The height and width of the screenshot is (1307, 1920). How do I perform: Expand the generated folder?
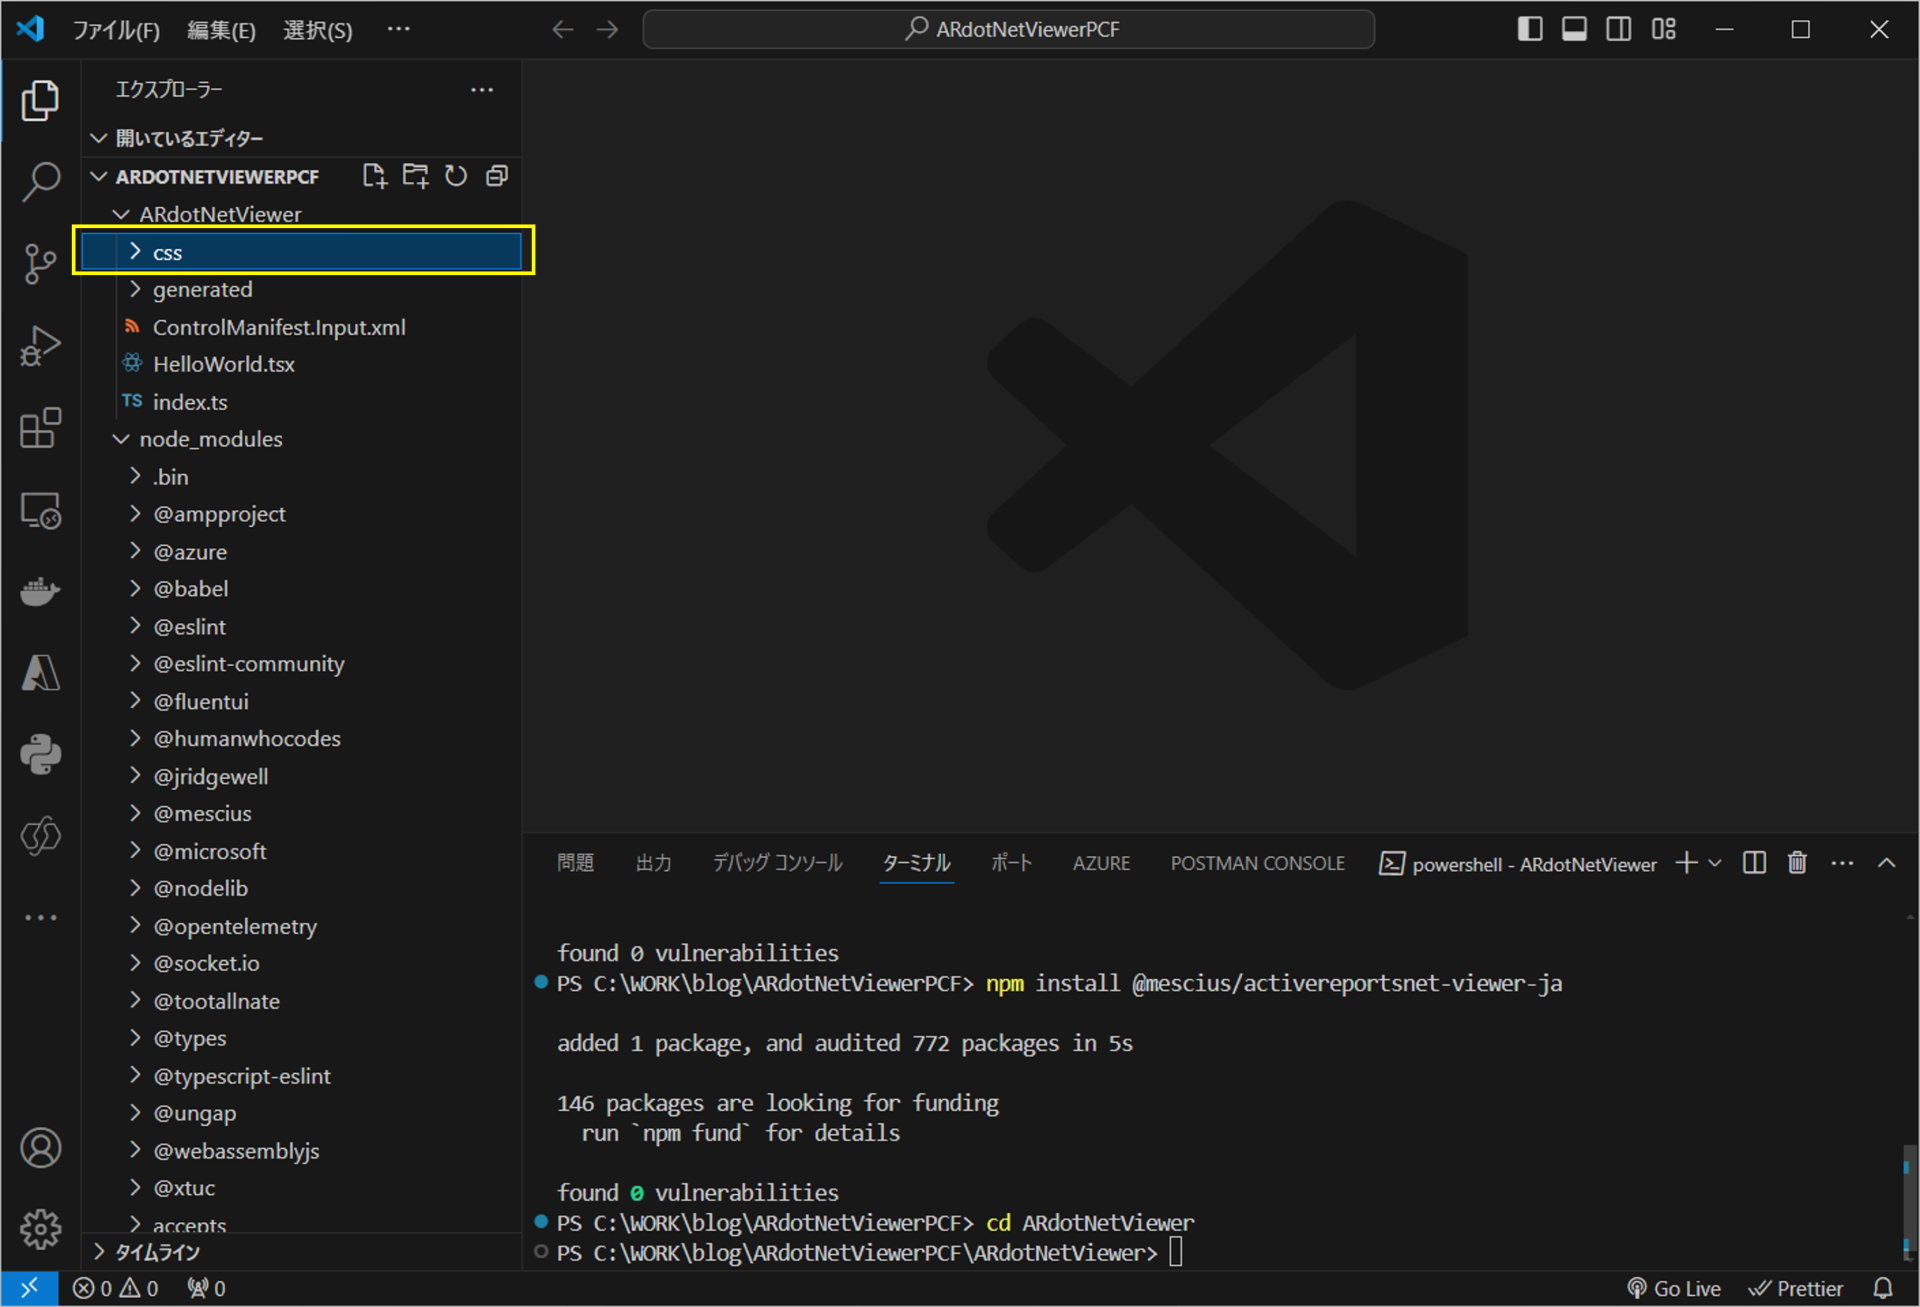[301, 290]
